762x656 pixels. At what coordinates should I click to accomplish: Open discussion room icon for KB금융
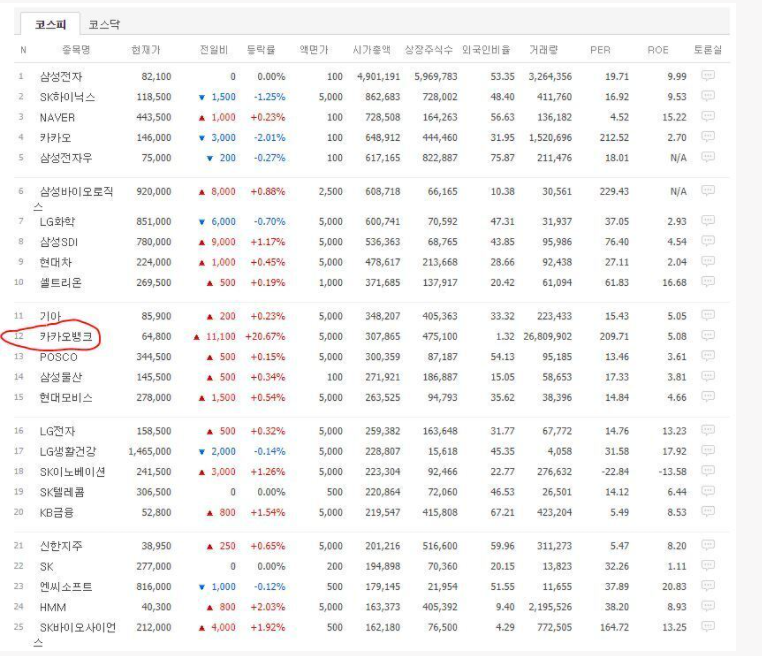(x=708, y=511)
